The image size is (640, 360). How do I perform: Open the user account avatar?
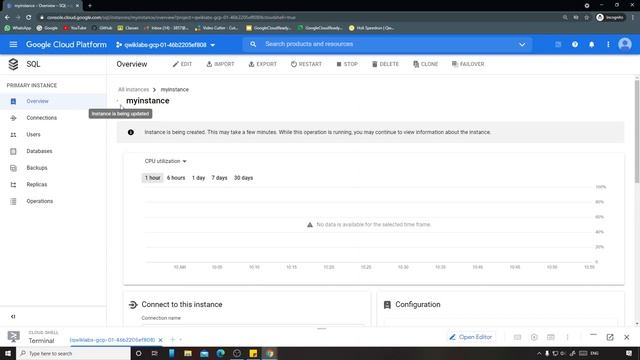point(625,44)
